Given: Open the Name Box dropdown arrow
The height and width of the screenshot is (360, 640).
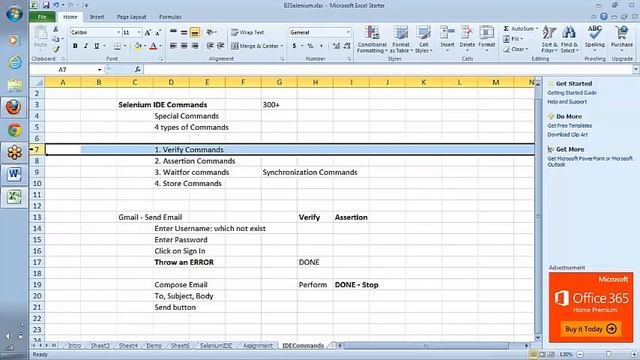Looking at the screenshot, I should (99, 70).
